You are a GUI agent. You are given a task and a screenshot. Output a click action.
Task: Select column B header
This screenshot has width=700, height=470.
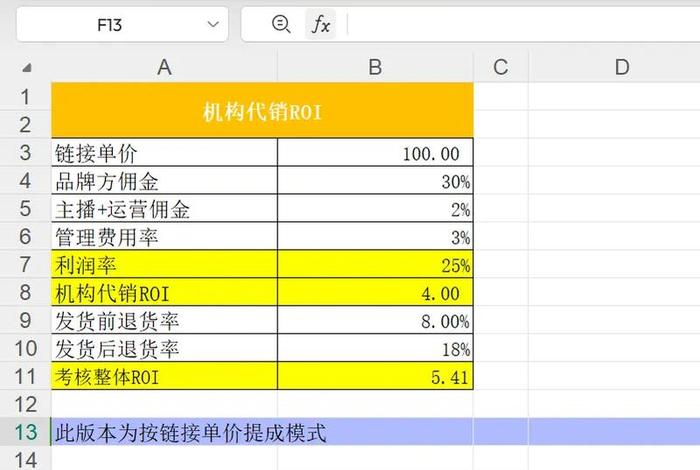pyautogui.click(x=375, y=67)
